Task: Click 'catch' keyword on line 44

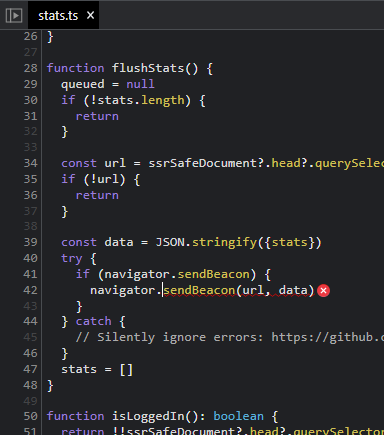Action: 93,321
